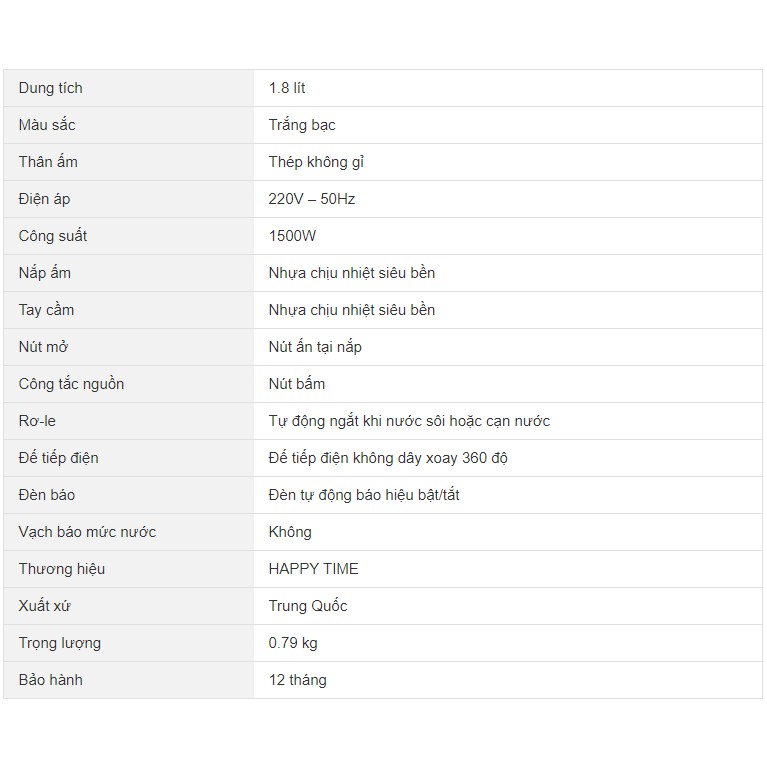Click the 'Công tắc nguồn' label
The image size is (767, 767).
pyautogui.click(x=71, y=384)
